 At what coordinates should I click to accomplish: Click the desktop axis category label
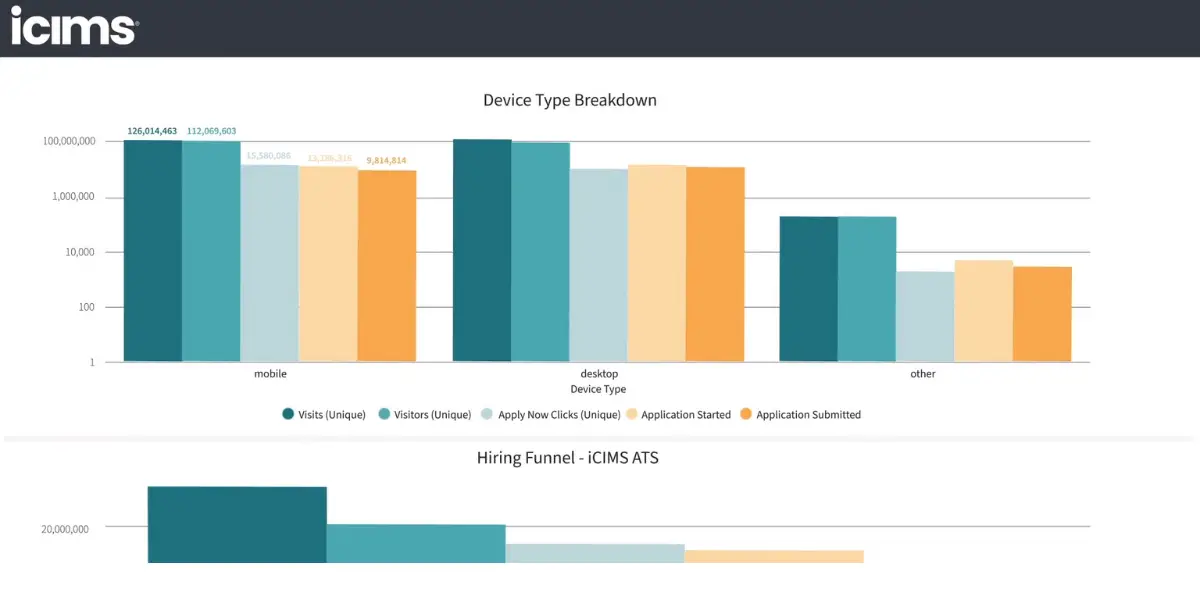(x=598, y=374)
